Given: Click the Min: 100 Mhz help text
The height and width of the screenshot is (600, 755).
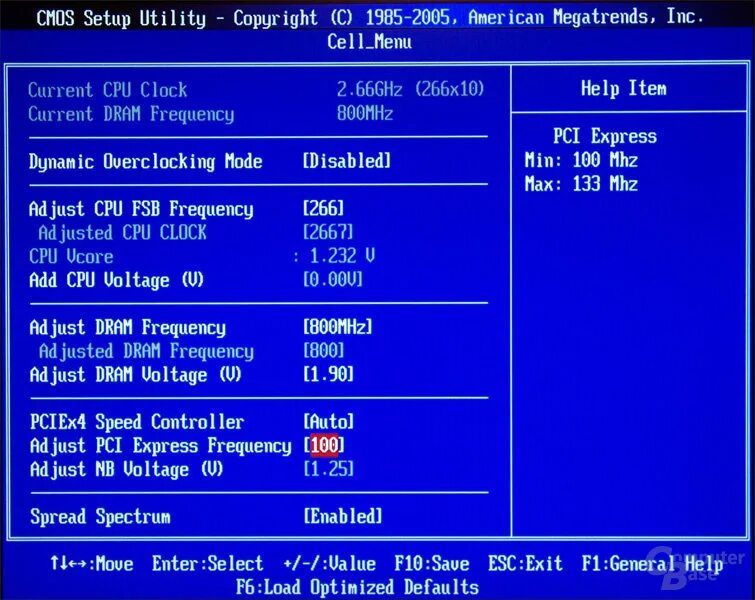Looking at the screenshot, I should click(581, 160).
